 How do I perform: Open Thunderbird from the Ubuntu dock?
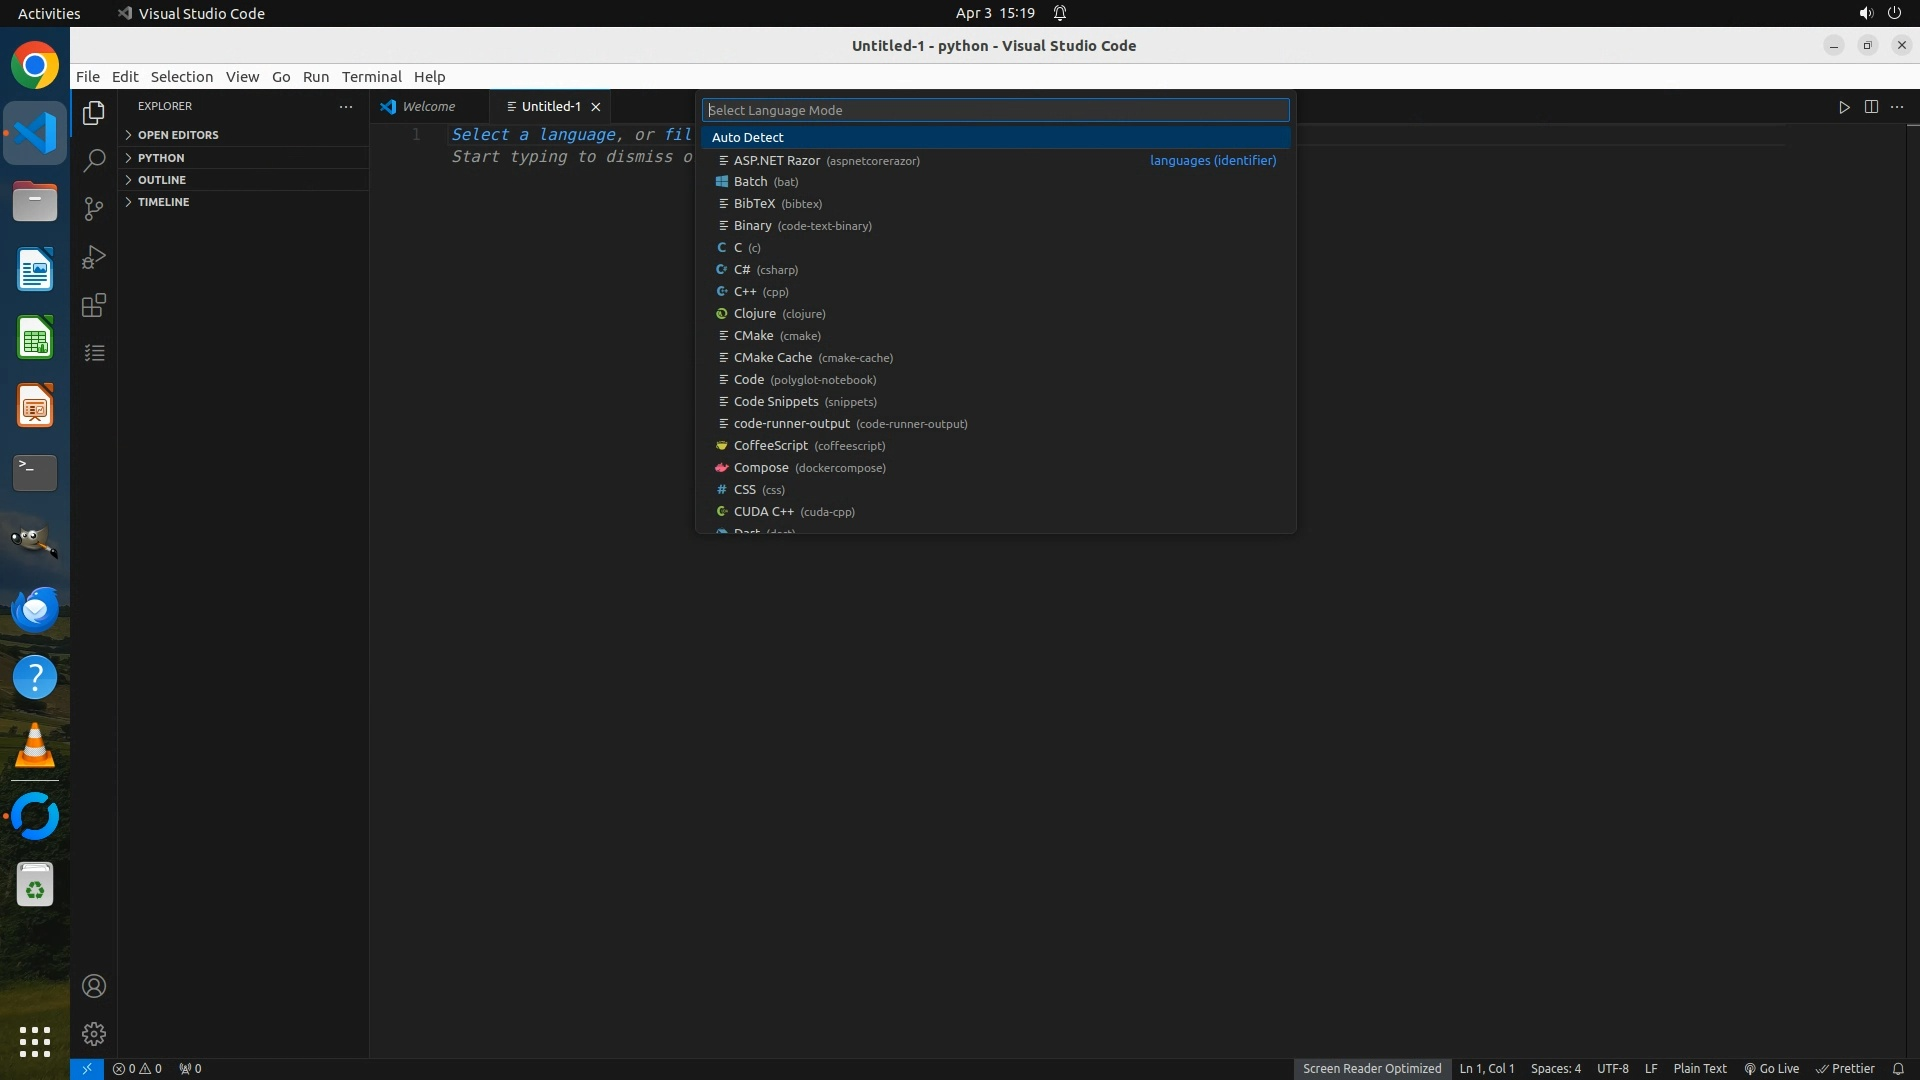[35, 609]
